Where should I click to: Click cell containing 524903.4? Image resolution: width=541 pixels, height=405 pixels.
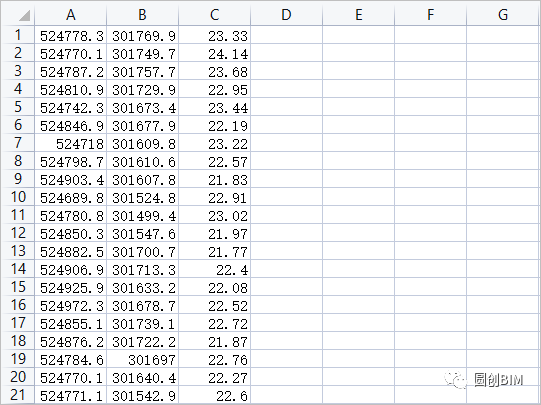71,179
